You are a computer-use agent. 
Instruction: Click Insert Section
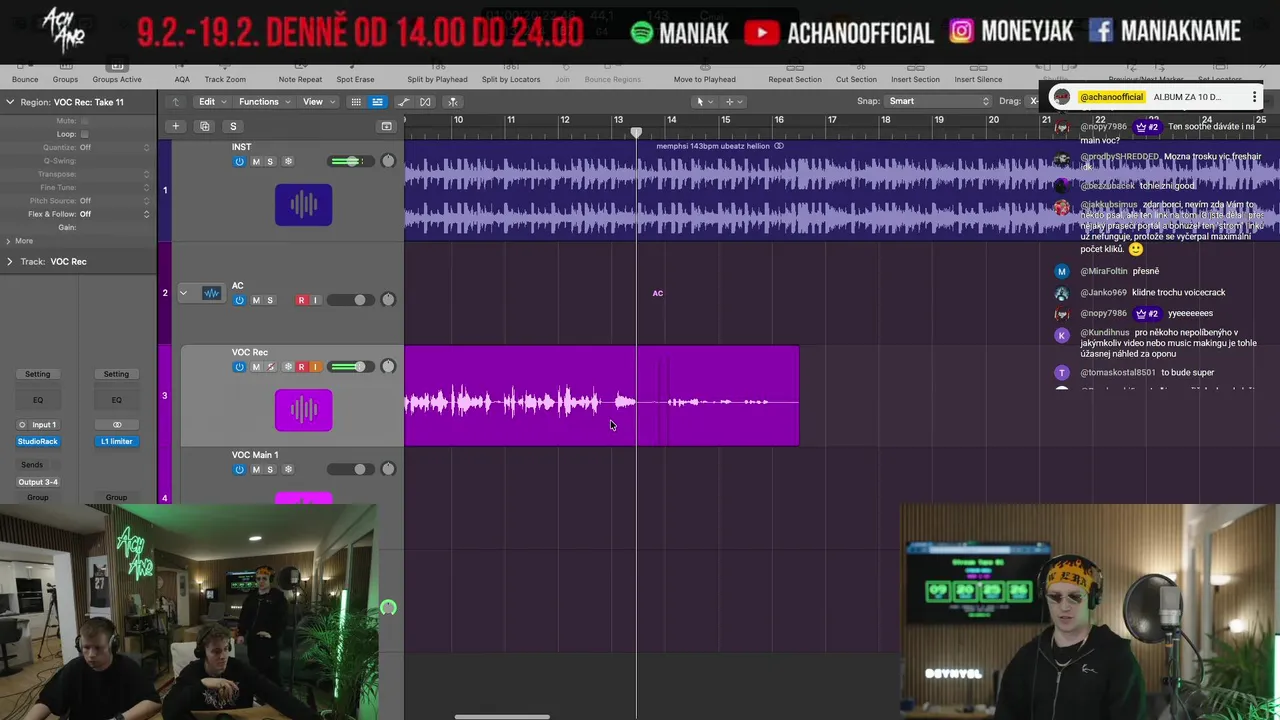tap(915, 79)
